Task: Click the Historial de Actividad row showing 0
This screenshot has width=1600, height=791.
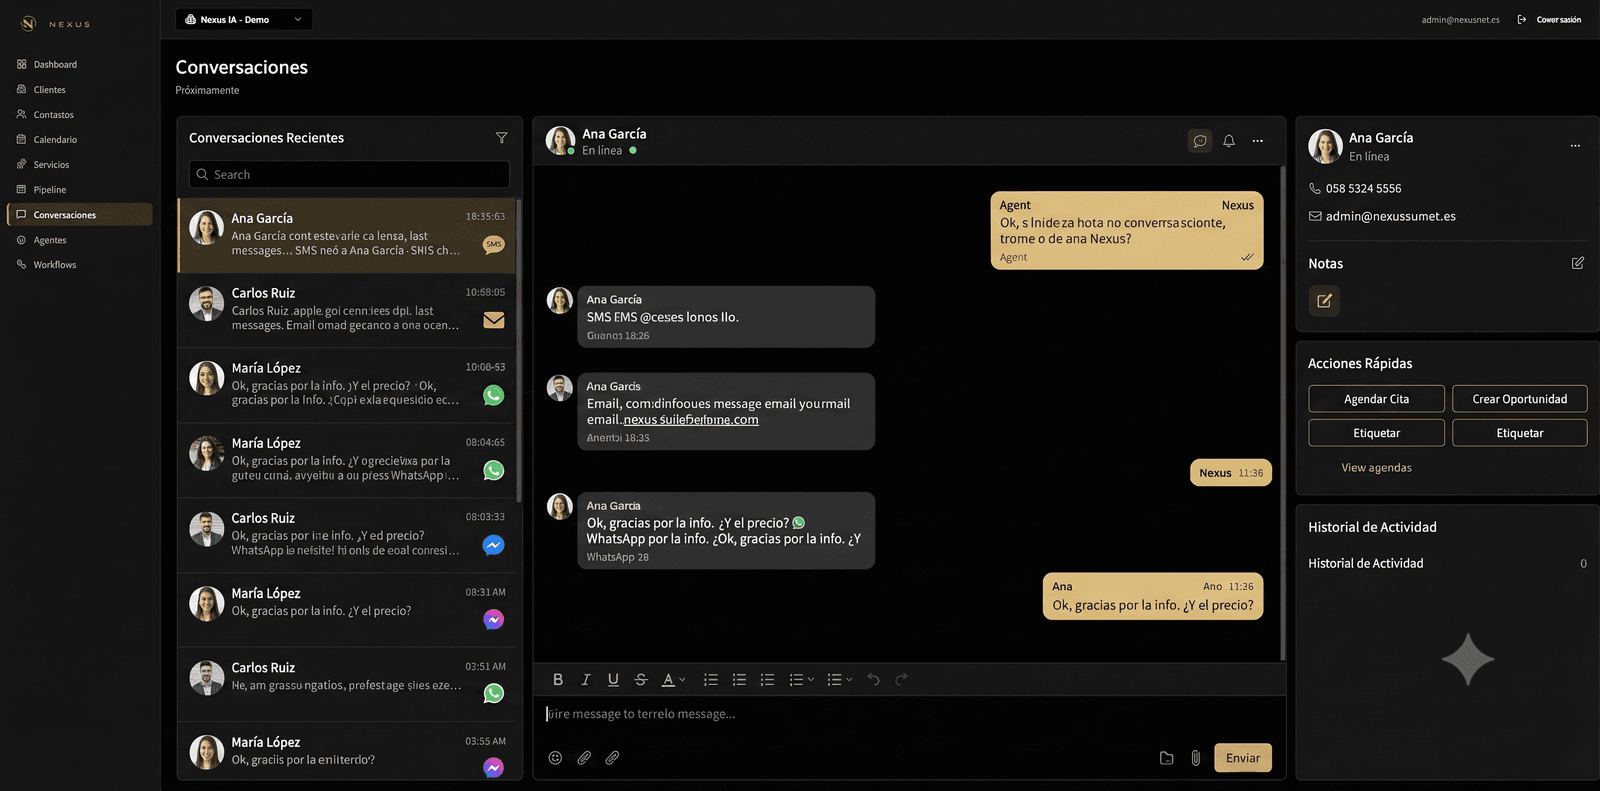Action: pos(1447,563)
